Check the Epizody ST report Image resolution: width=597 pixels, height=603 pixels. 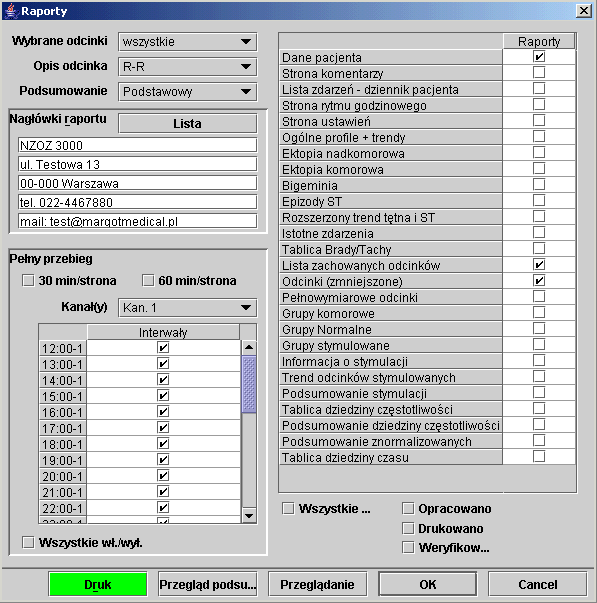coord(539,200)
